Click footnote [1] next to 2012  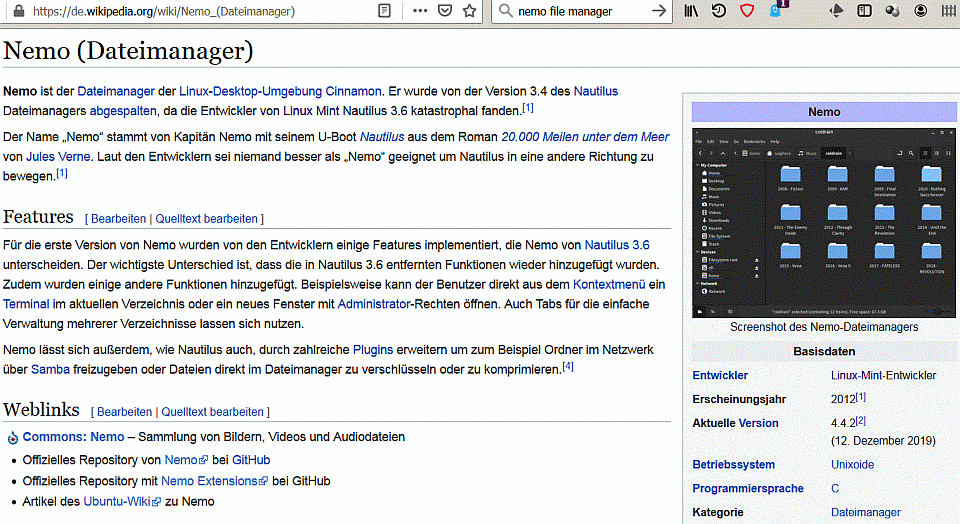[x=860, y=396]
